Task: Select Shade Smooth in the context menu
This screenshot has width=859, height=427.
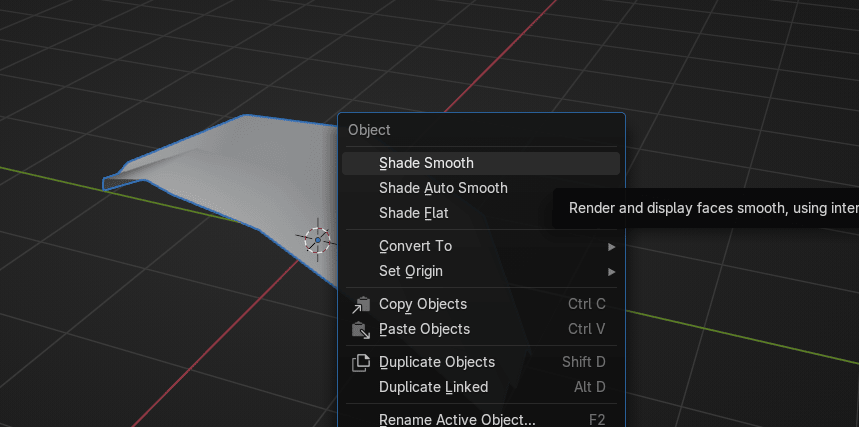Action: coord(426,163)
